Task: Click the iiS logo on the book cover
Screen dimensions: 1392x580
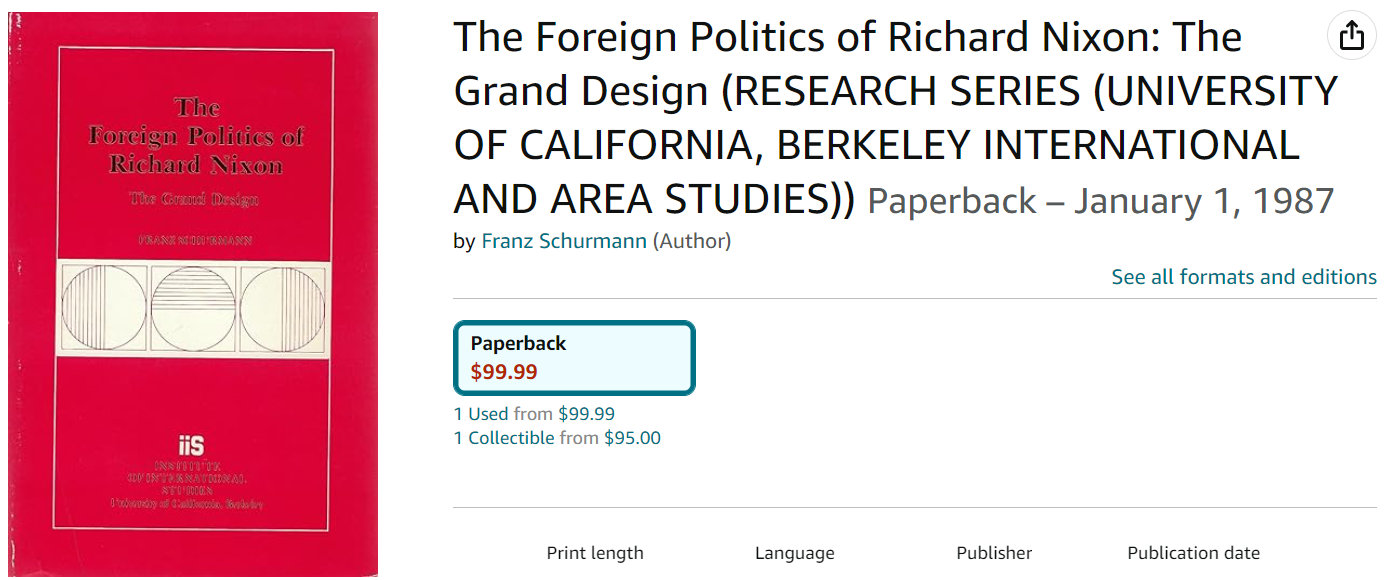Action: pyautogui.click(x=190, y=446)
